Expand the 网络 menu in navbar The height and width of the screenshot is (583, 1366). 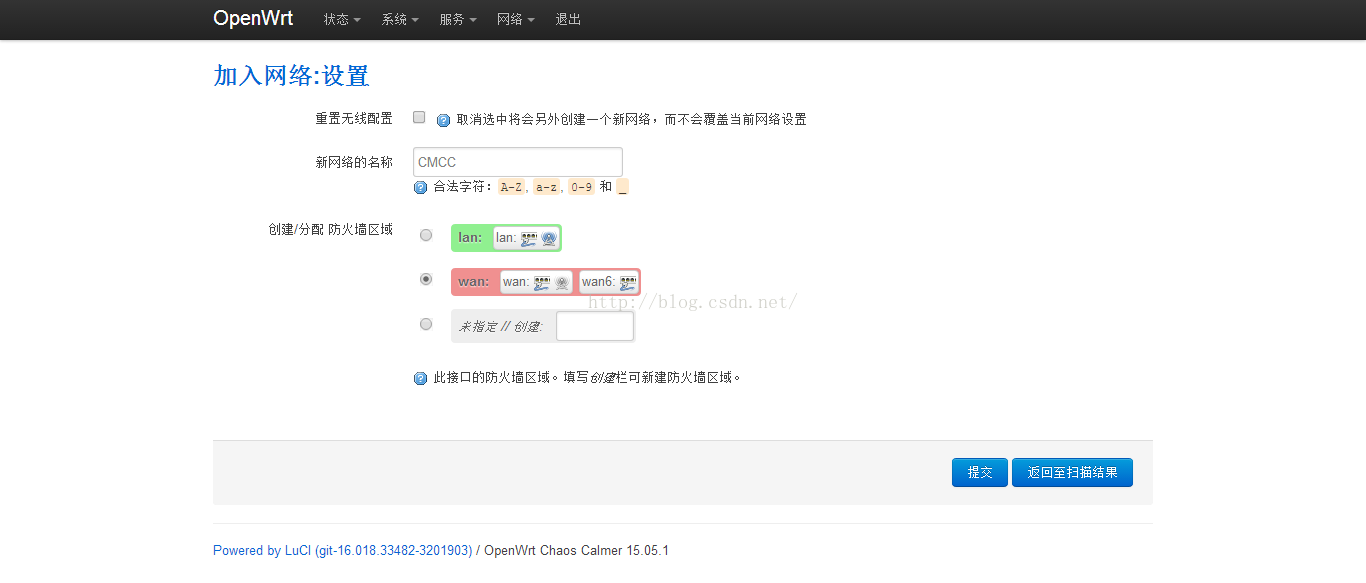click(x=516, y=19)
